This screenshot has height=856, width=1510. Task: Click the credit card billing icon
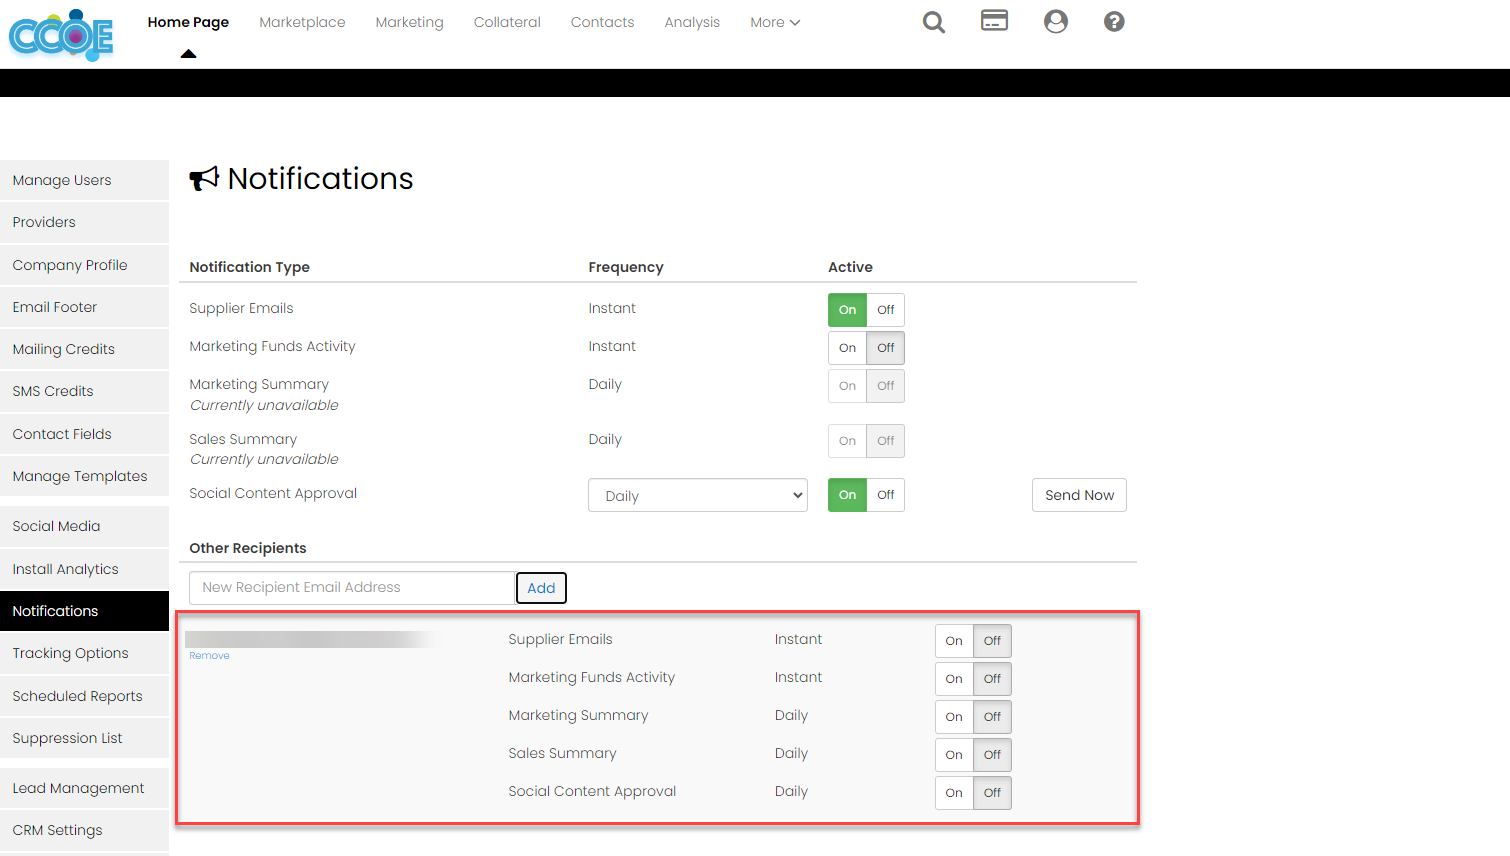[994, 21]
